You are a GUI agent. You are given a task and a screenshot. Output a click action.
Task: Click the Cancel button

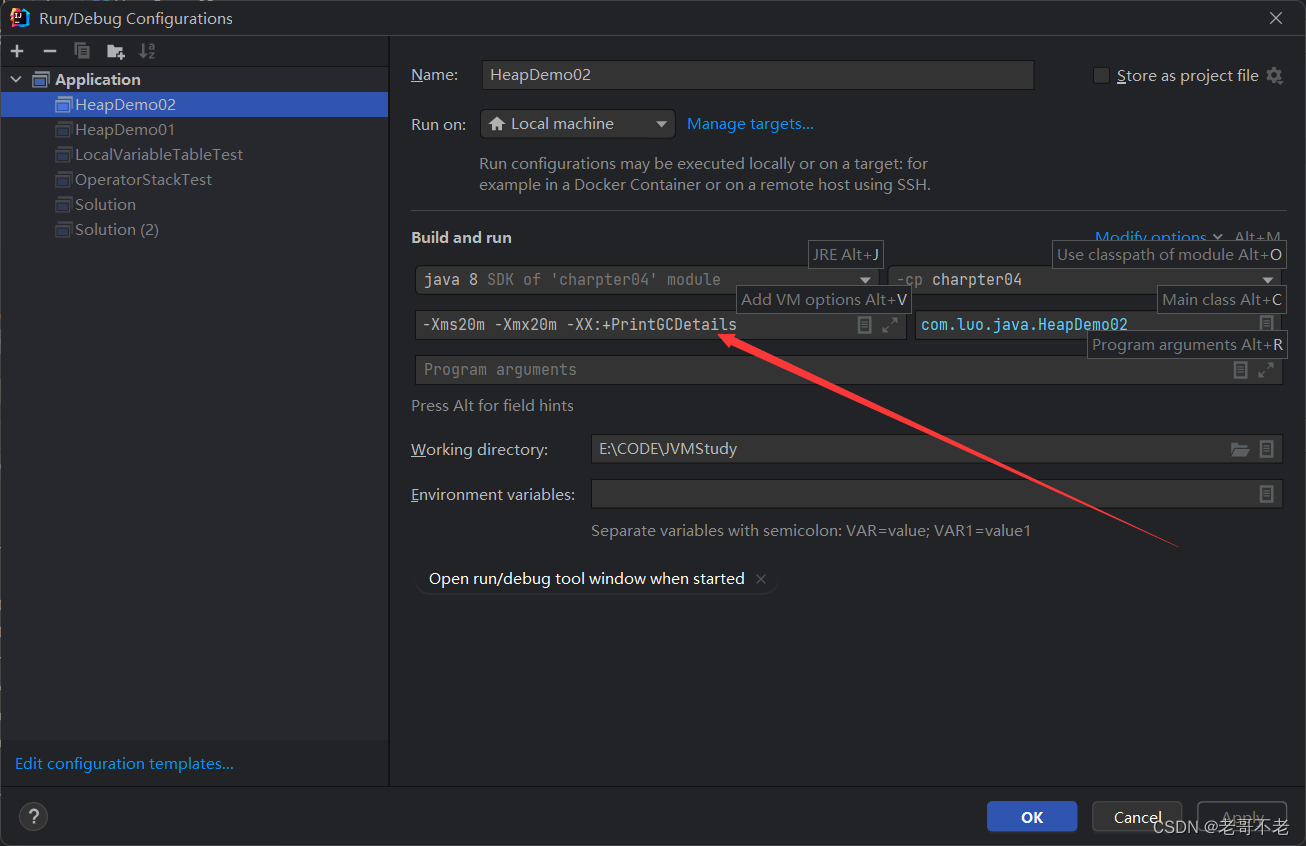[1137, 817]
